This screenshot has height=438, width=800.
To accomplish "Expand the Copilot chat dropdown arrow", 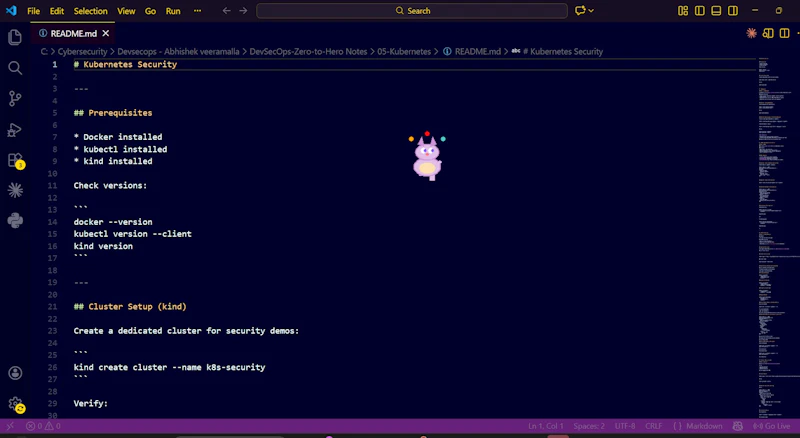I will pyautogui.click(x=591, y=11).
